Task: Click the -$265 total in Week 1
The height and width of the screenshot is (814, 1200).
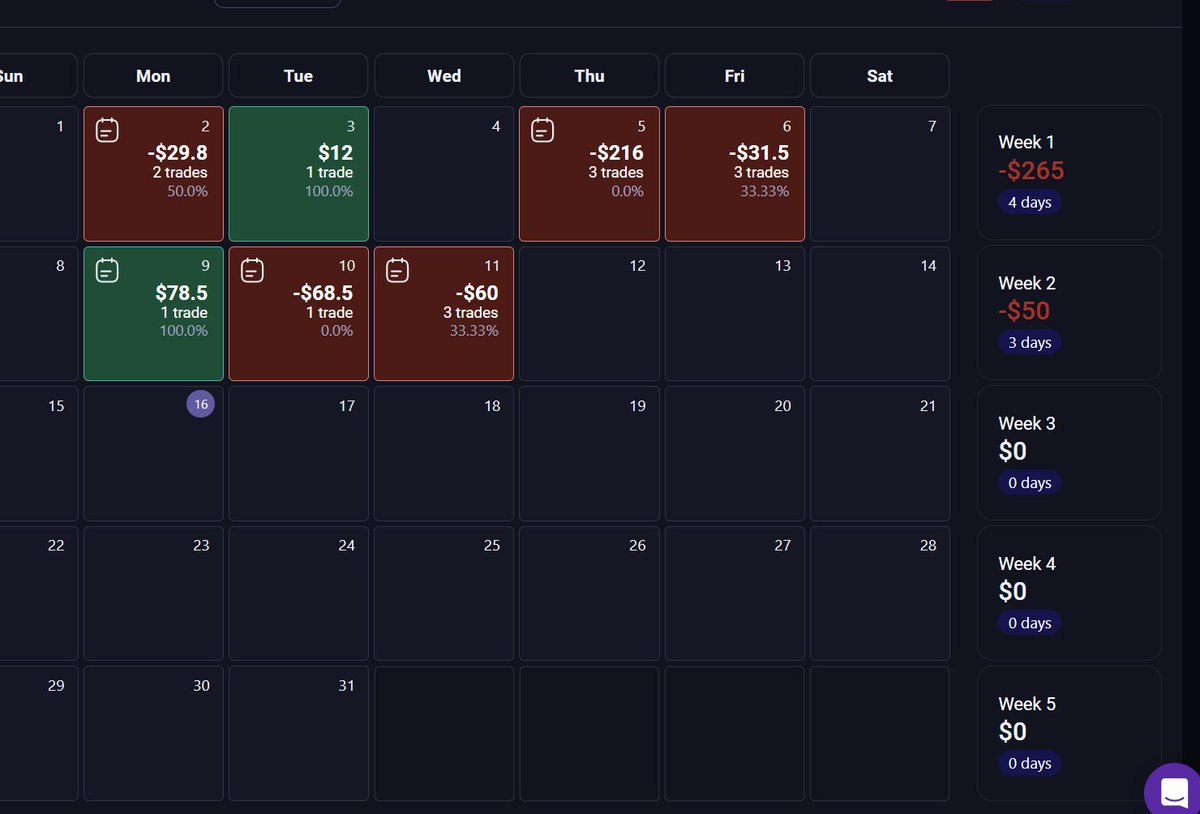Action: (1031, 170)
